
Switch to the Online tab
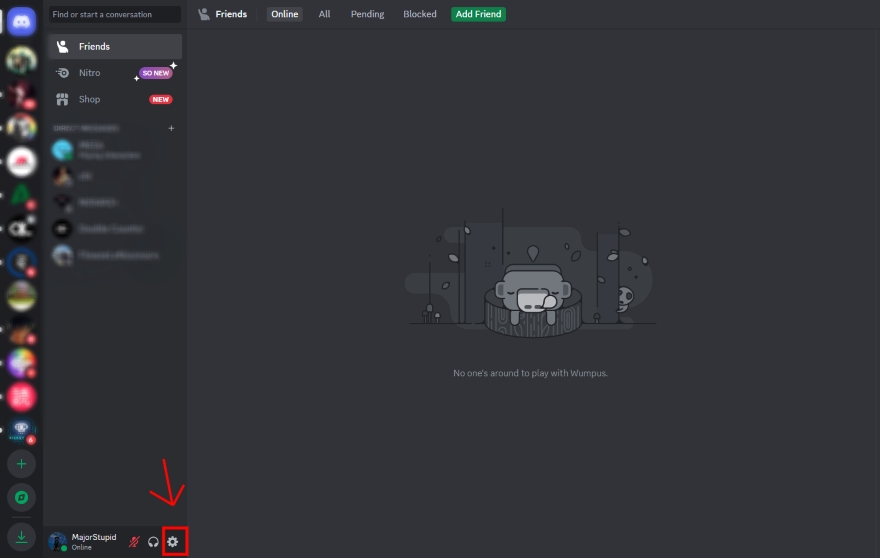tap(285, 14)
